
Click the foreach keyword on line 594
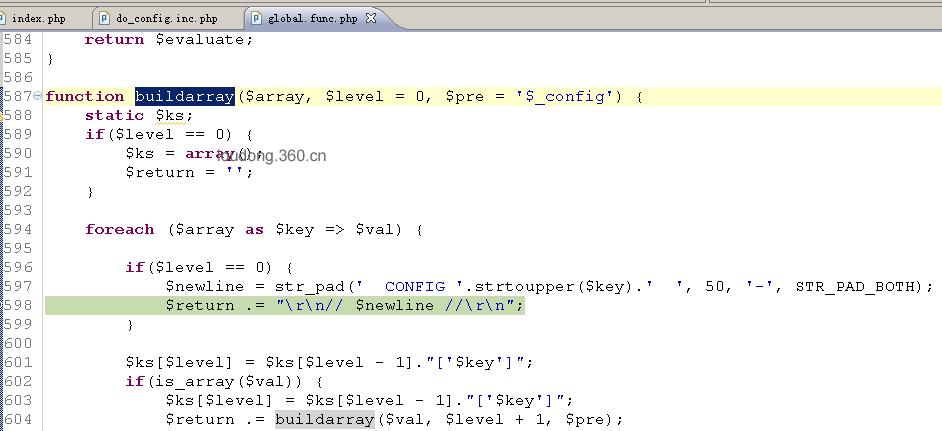(x=120, y=230)
